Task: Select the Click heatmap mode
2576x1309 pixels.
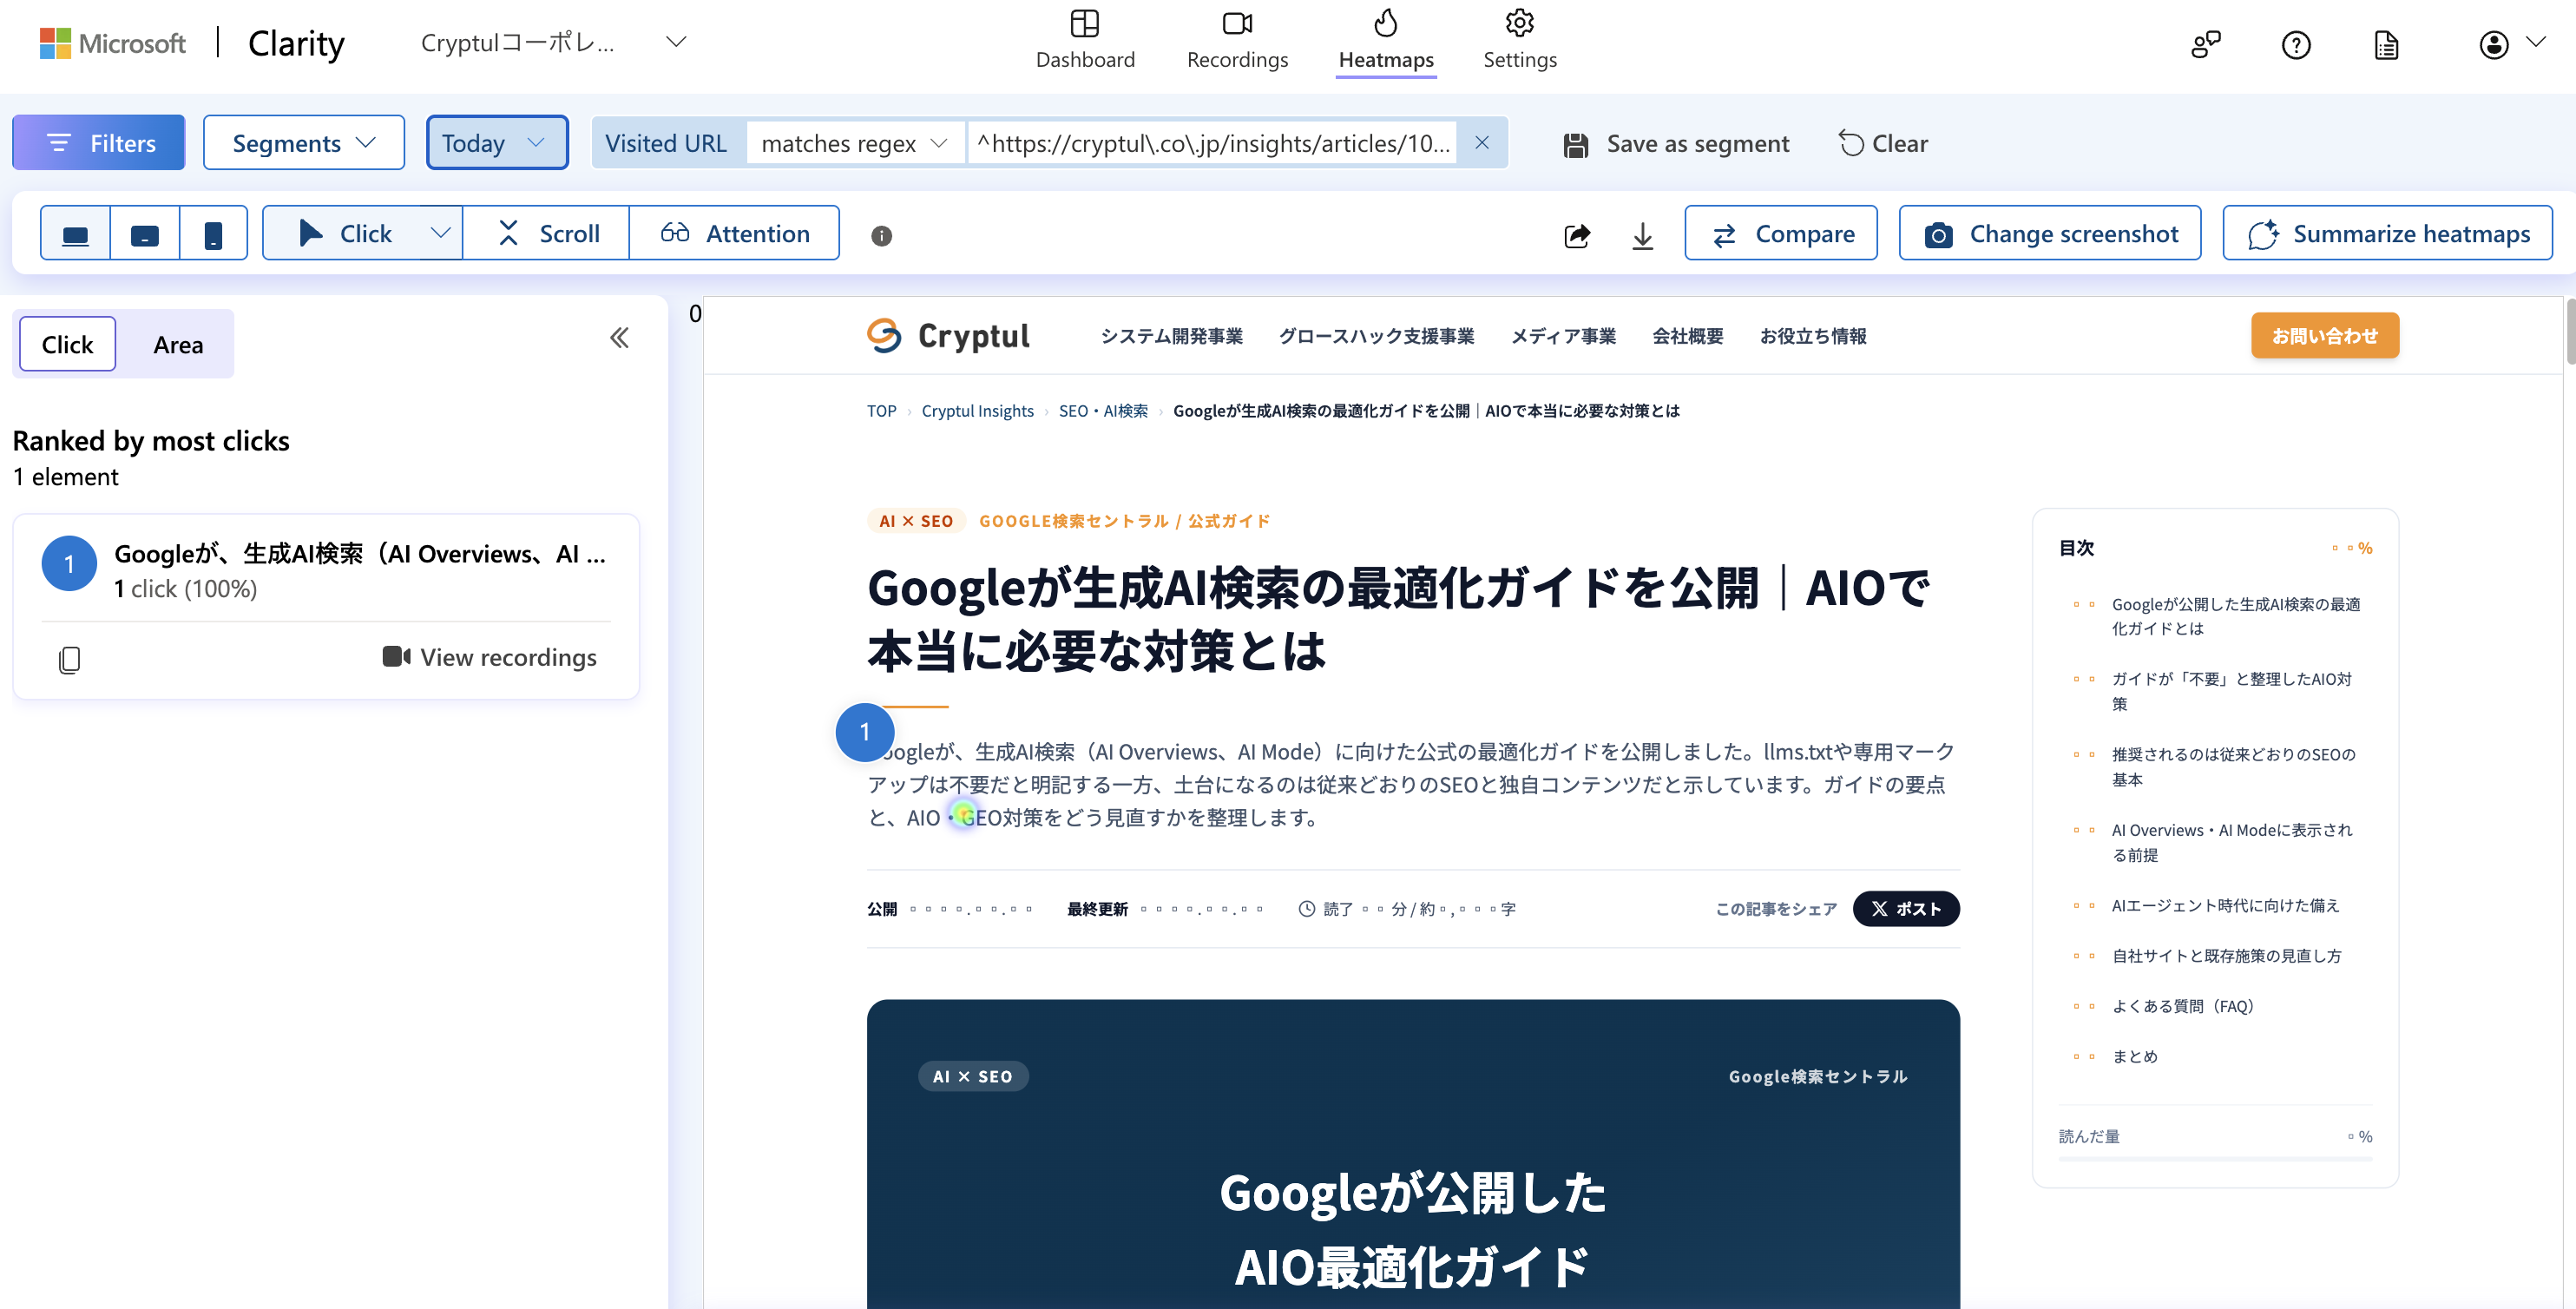Action: [345, 234]
